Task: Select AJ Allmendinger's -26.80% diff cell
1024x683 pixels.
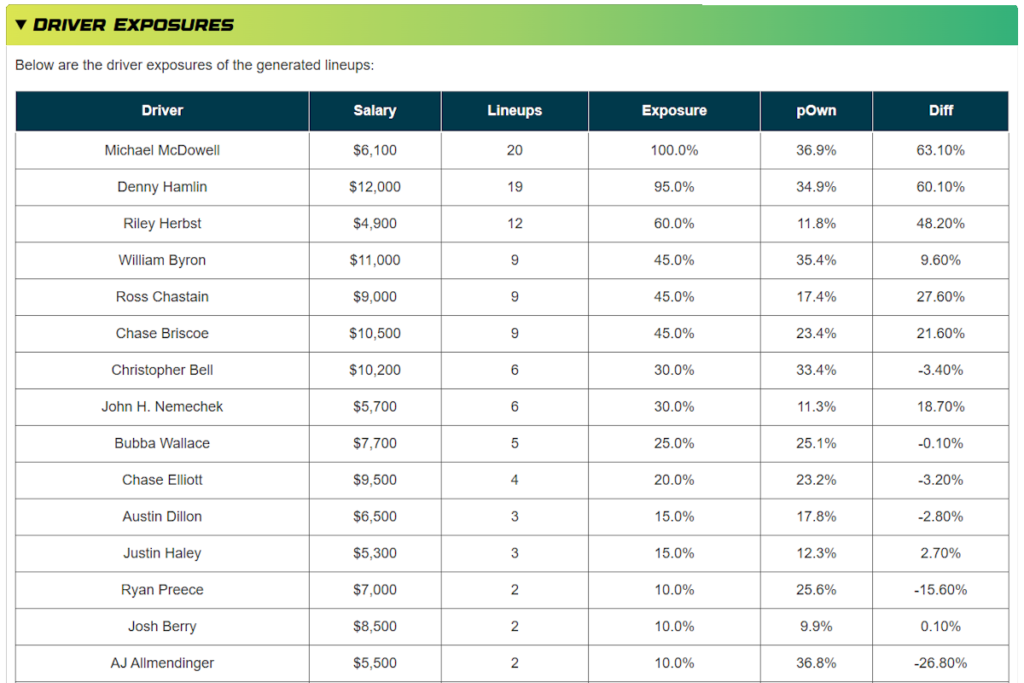Action: (940, 663)
